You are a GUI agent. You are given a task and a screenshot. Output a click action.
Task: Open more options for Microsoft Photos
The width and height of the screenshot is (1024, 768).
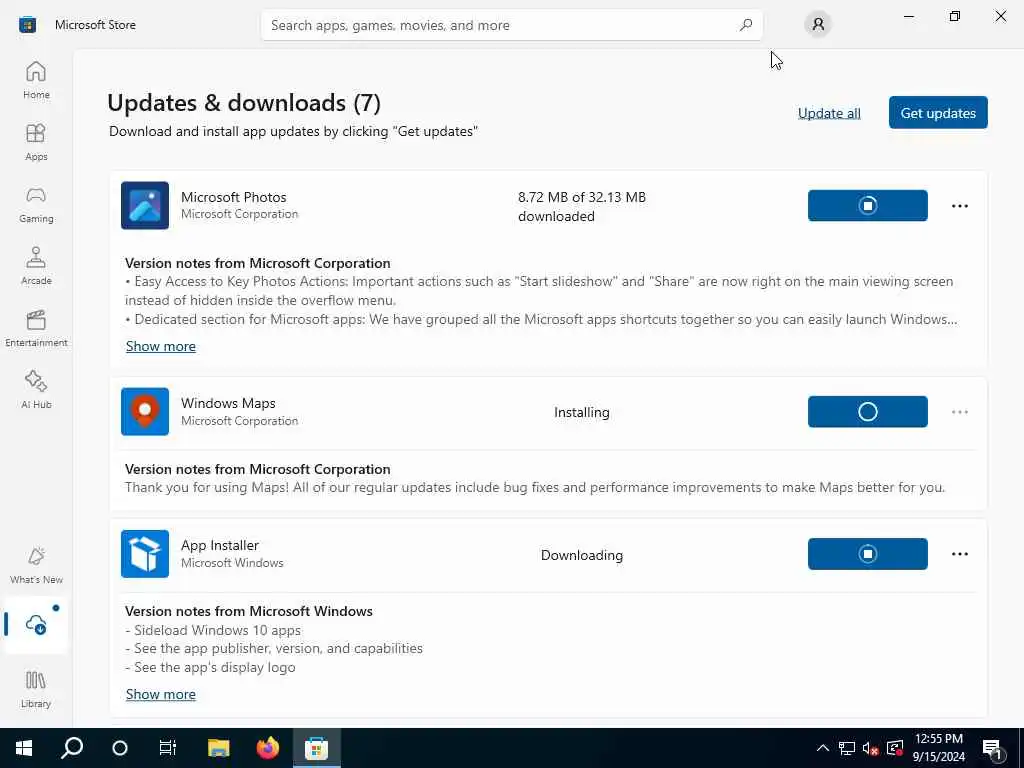(x=959, y=206)
